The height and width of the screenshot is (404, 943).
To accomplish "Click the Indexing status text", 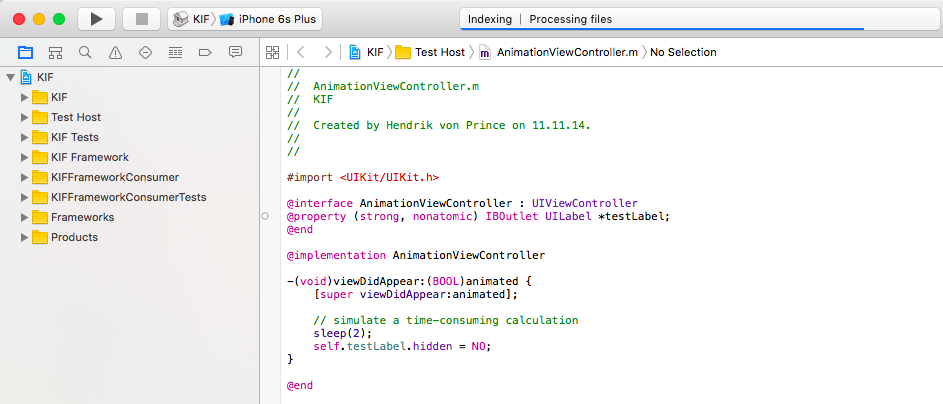I will [x=490, y=19].
